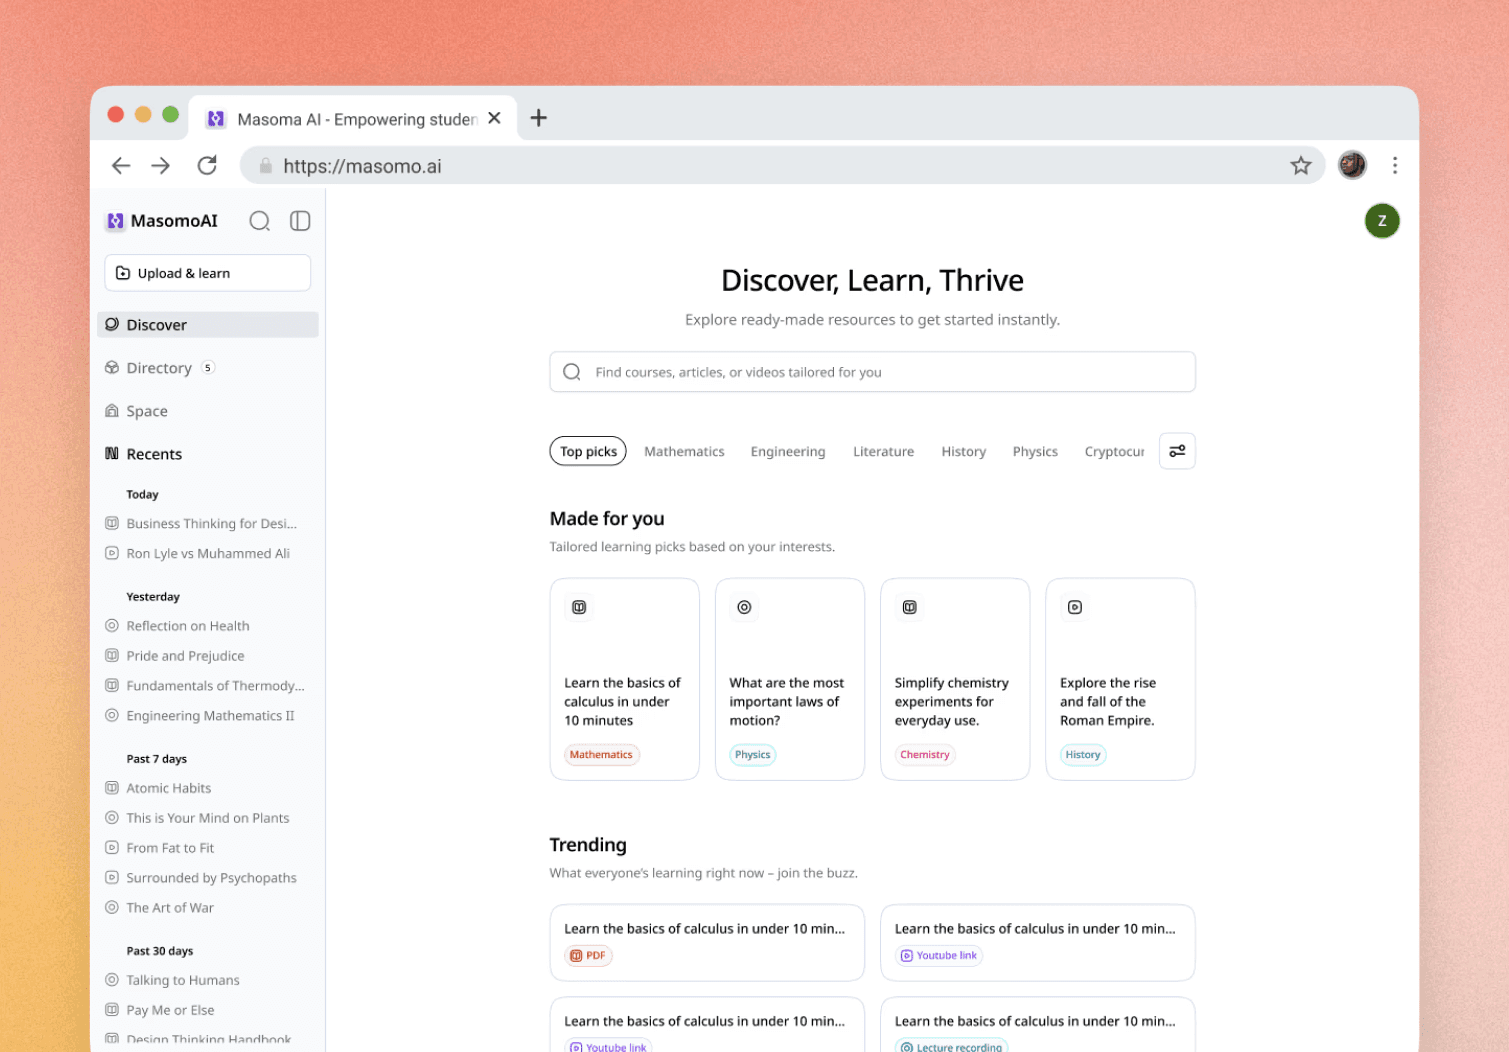Open Talking to Humans recent

[x=173, y=980]
